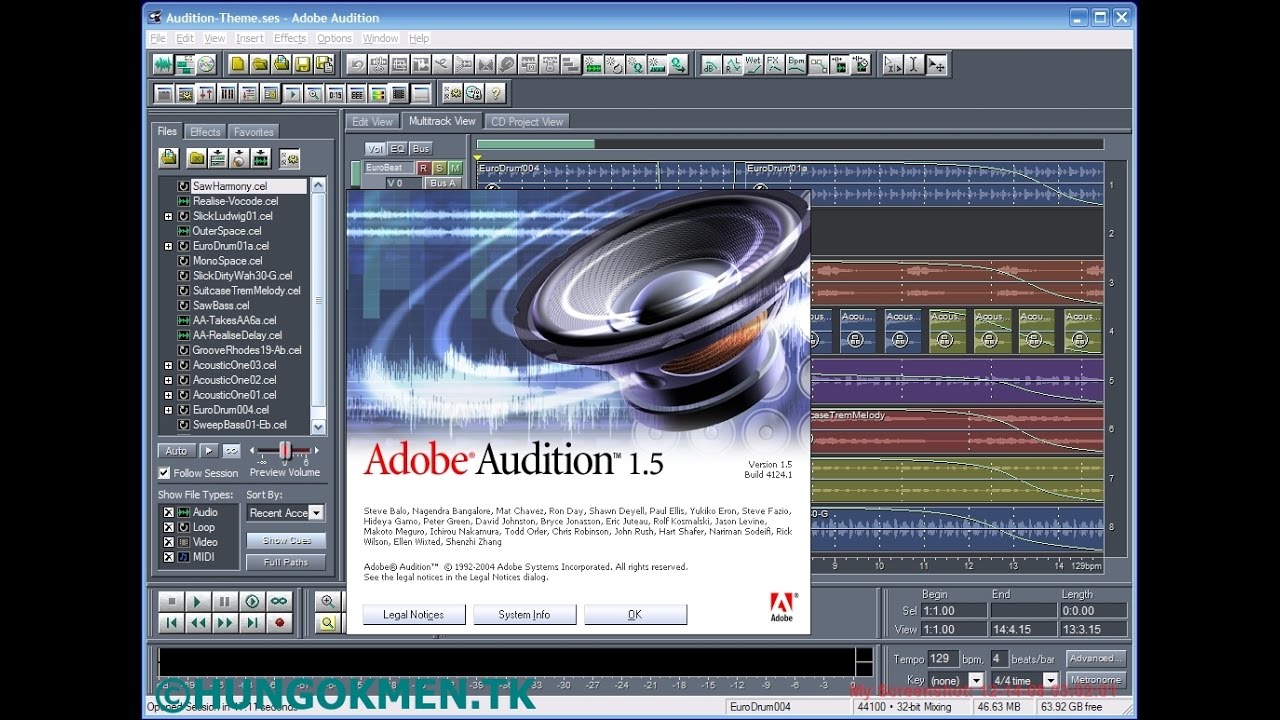Image resolution: width=1280 pixels, height=720 pixels.
Task: Click the dB envelope toolbar icon
Action: (711, 65)
